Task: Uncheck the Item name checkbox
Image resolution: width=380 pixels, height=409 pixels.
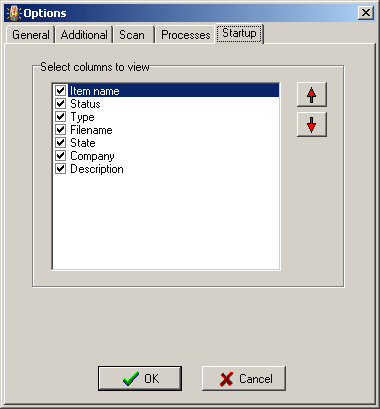Action: (60, 91)
